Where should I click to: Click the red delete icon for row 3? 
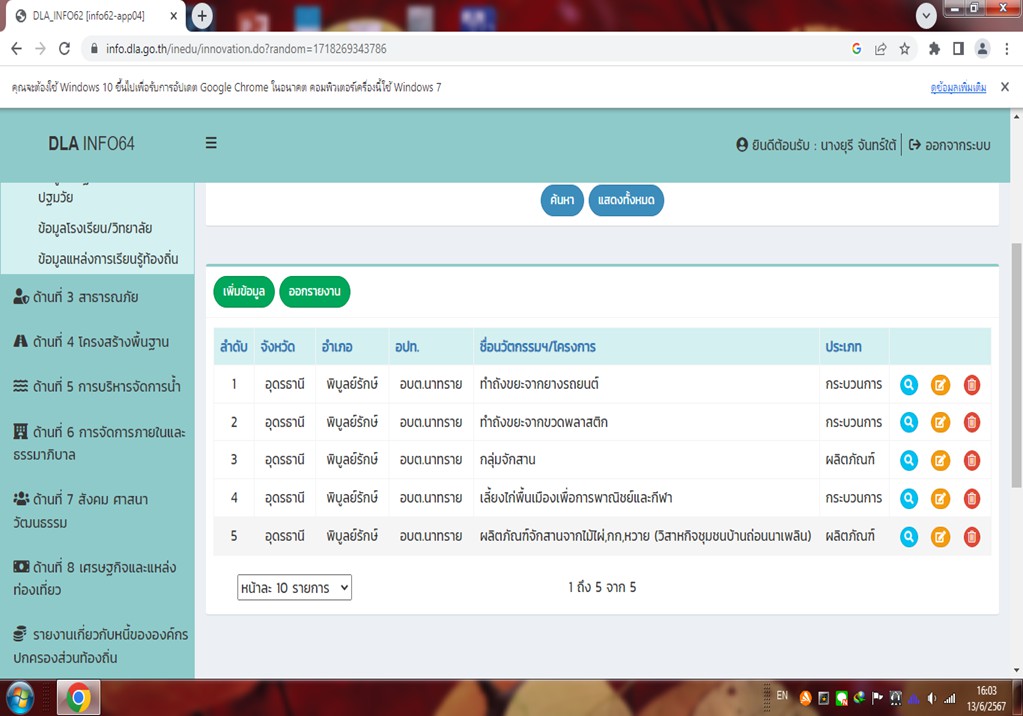[971, 461]
